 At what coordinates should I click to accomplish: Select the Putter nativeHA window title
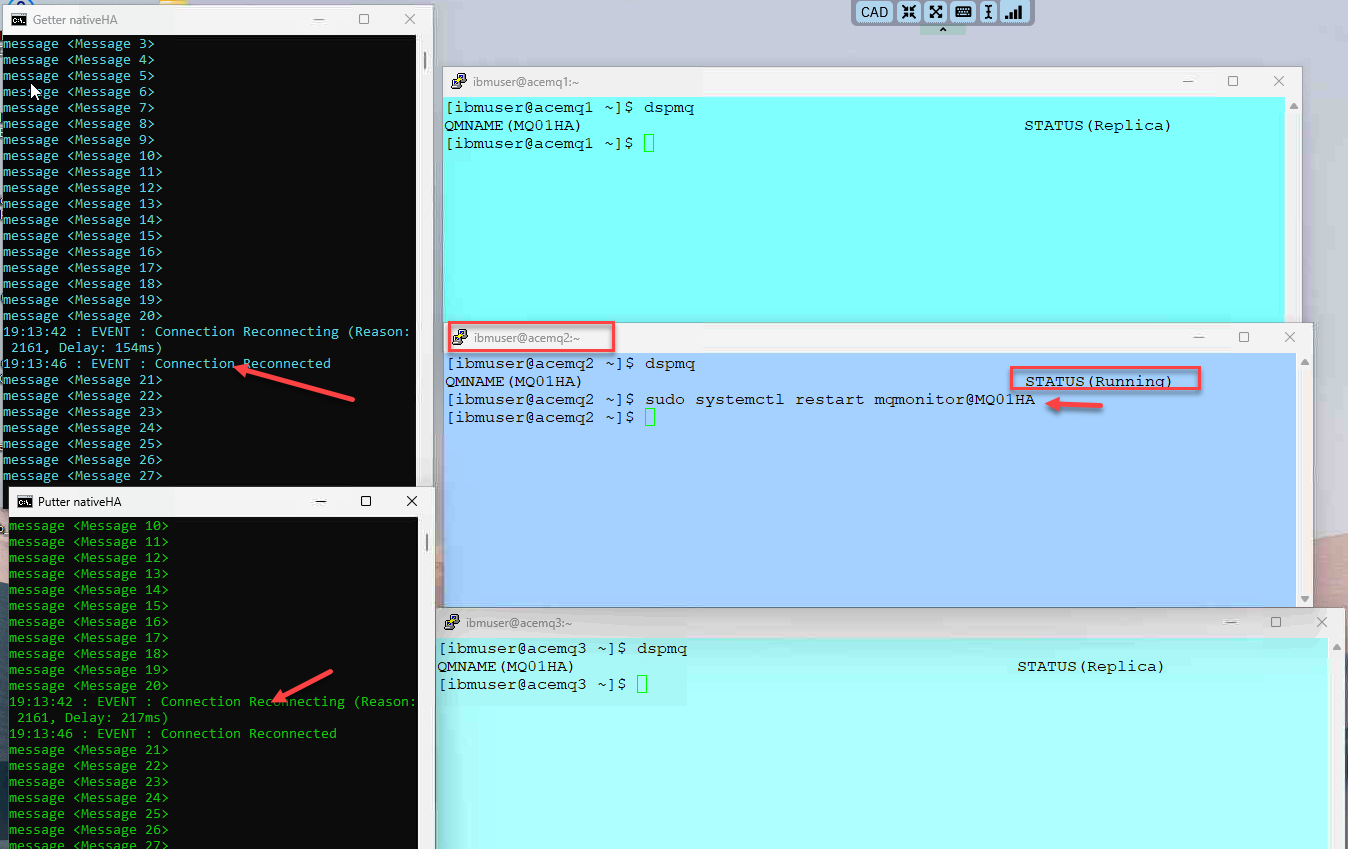click(x=80, y=502)
